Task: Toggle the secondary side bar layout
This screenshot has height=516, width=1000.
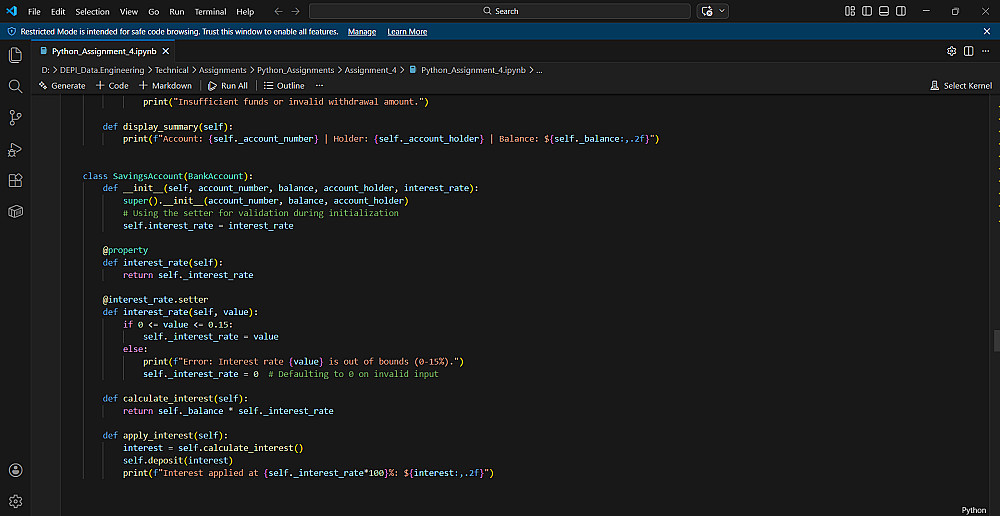Action: click(x=899, y=11)
